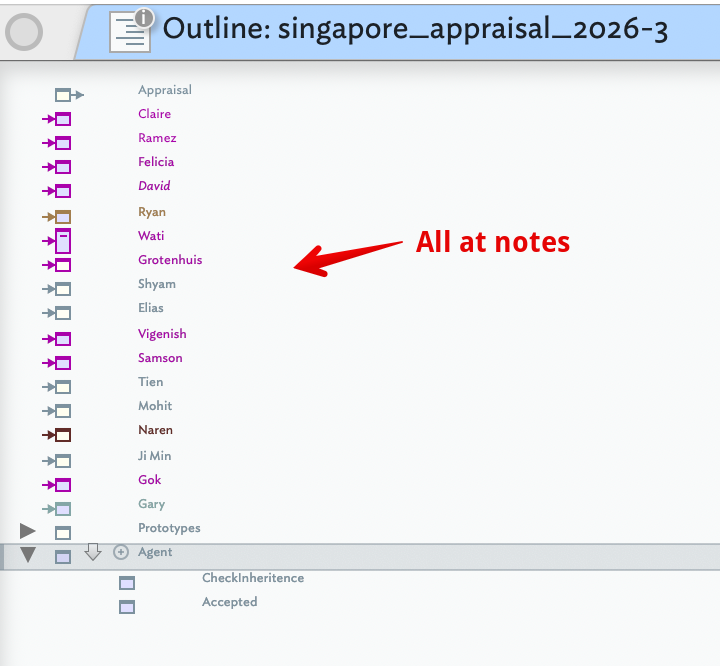
Task: Select the Grotenhuis note
Action: (170, 260)
